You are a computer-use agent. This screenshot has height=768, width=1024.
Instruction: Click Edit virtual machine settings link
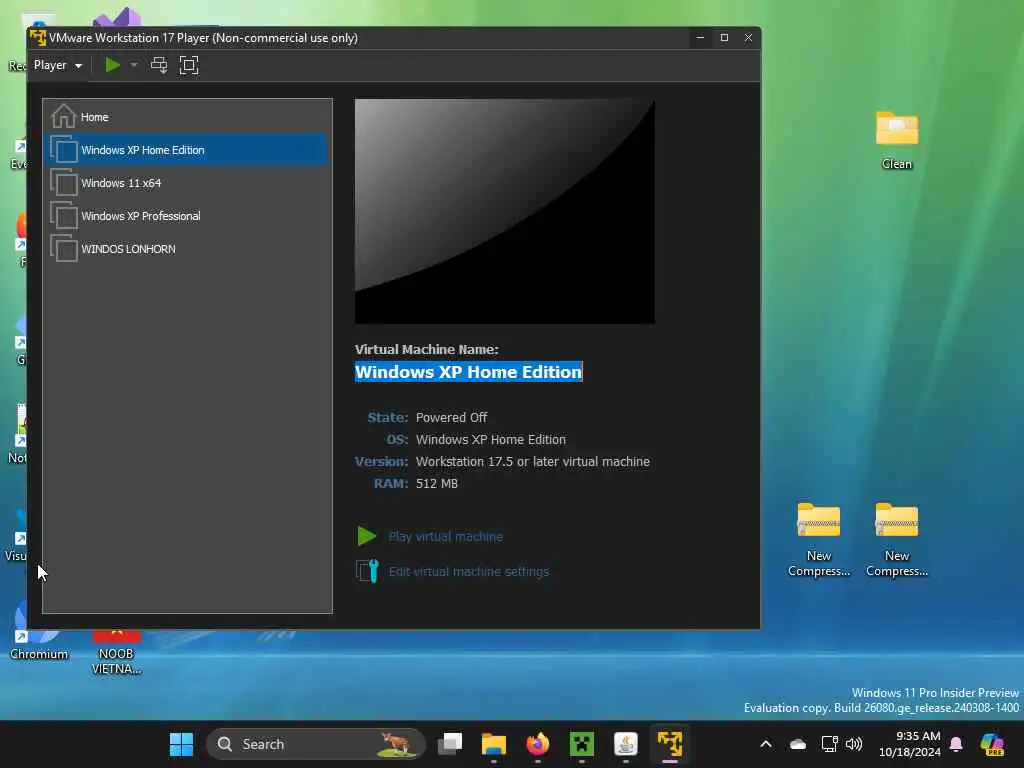469,571
